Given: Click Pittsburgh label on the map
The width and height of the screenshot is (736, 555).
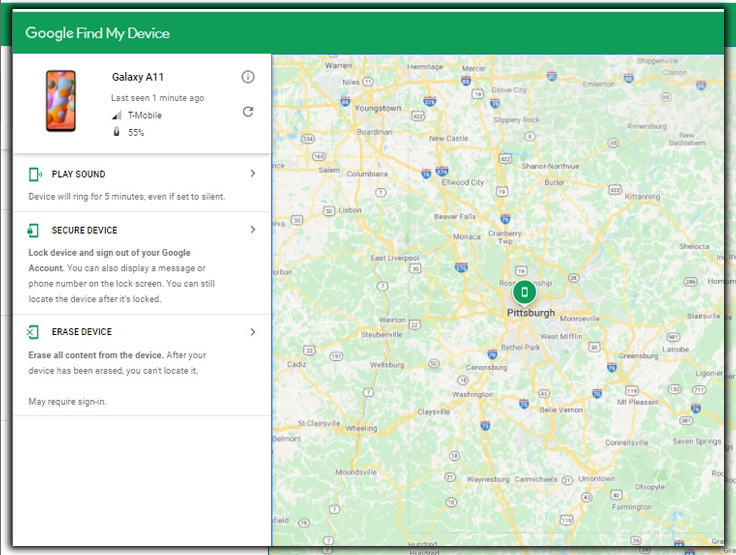Looking at the screenshot, I should 531,313.
